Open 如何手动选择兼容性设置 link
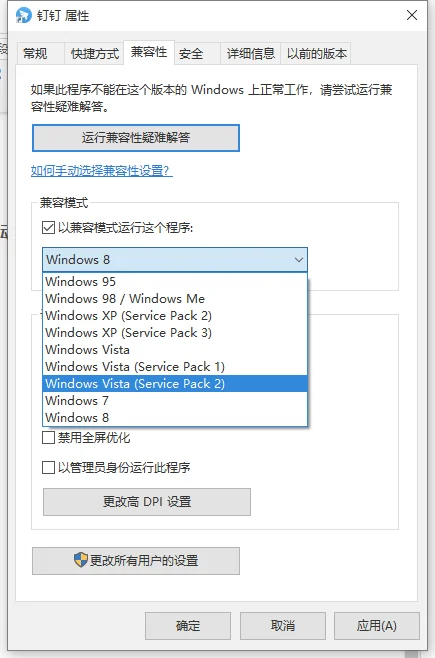Viewport: 435px width, 658px height. 102,171
